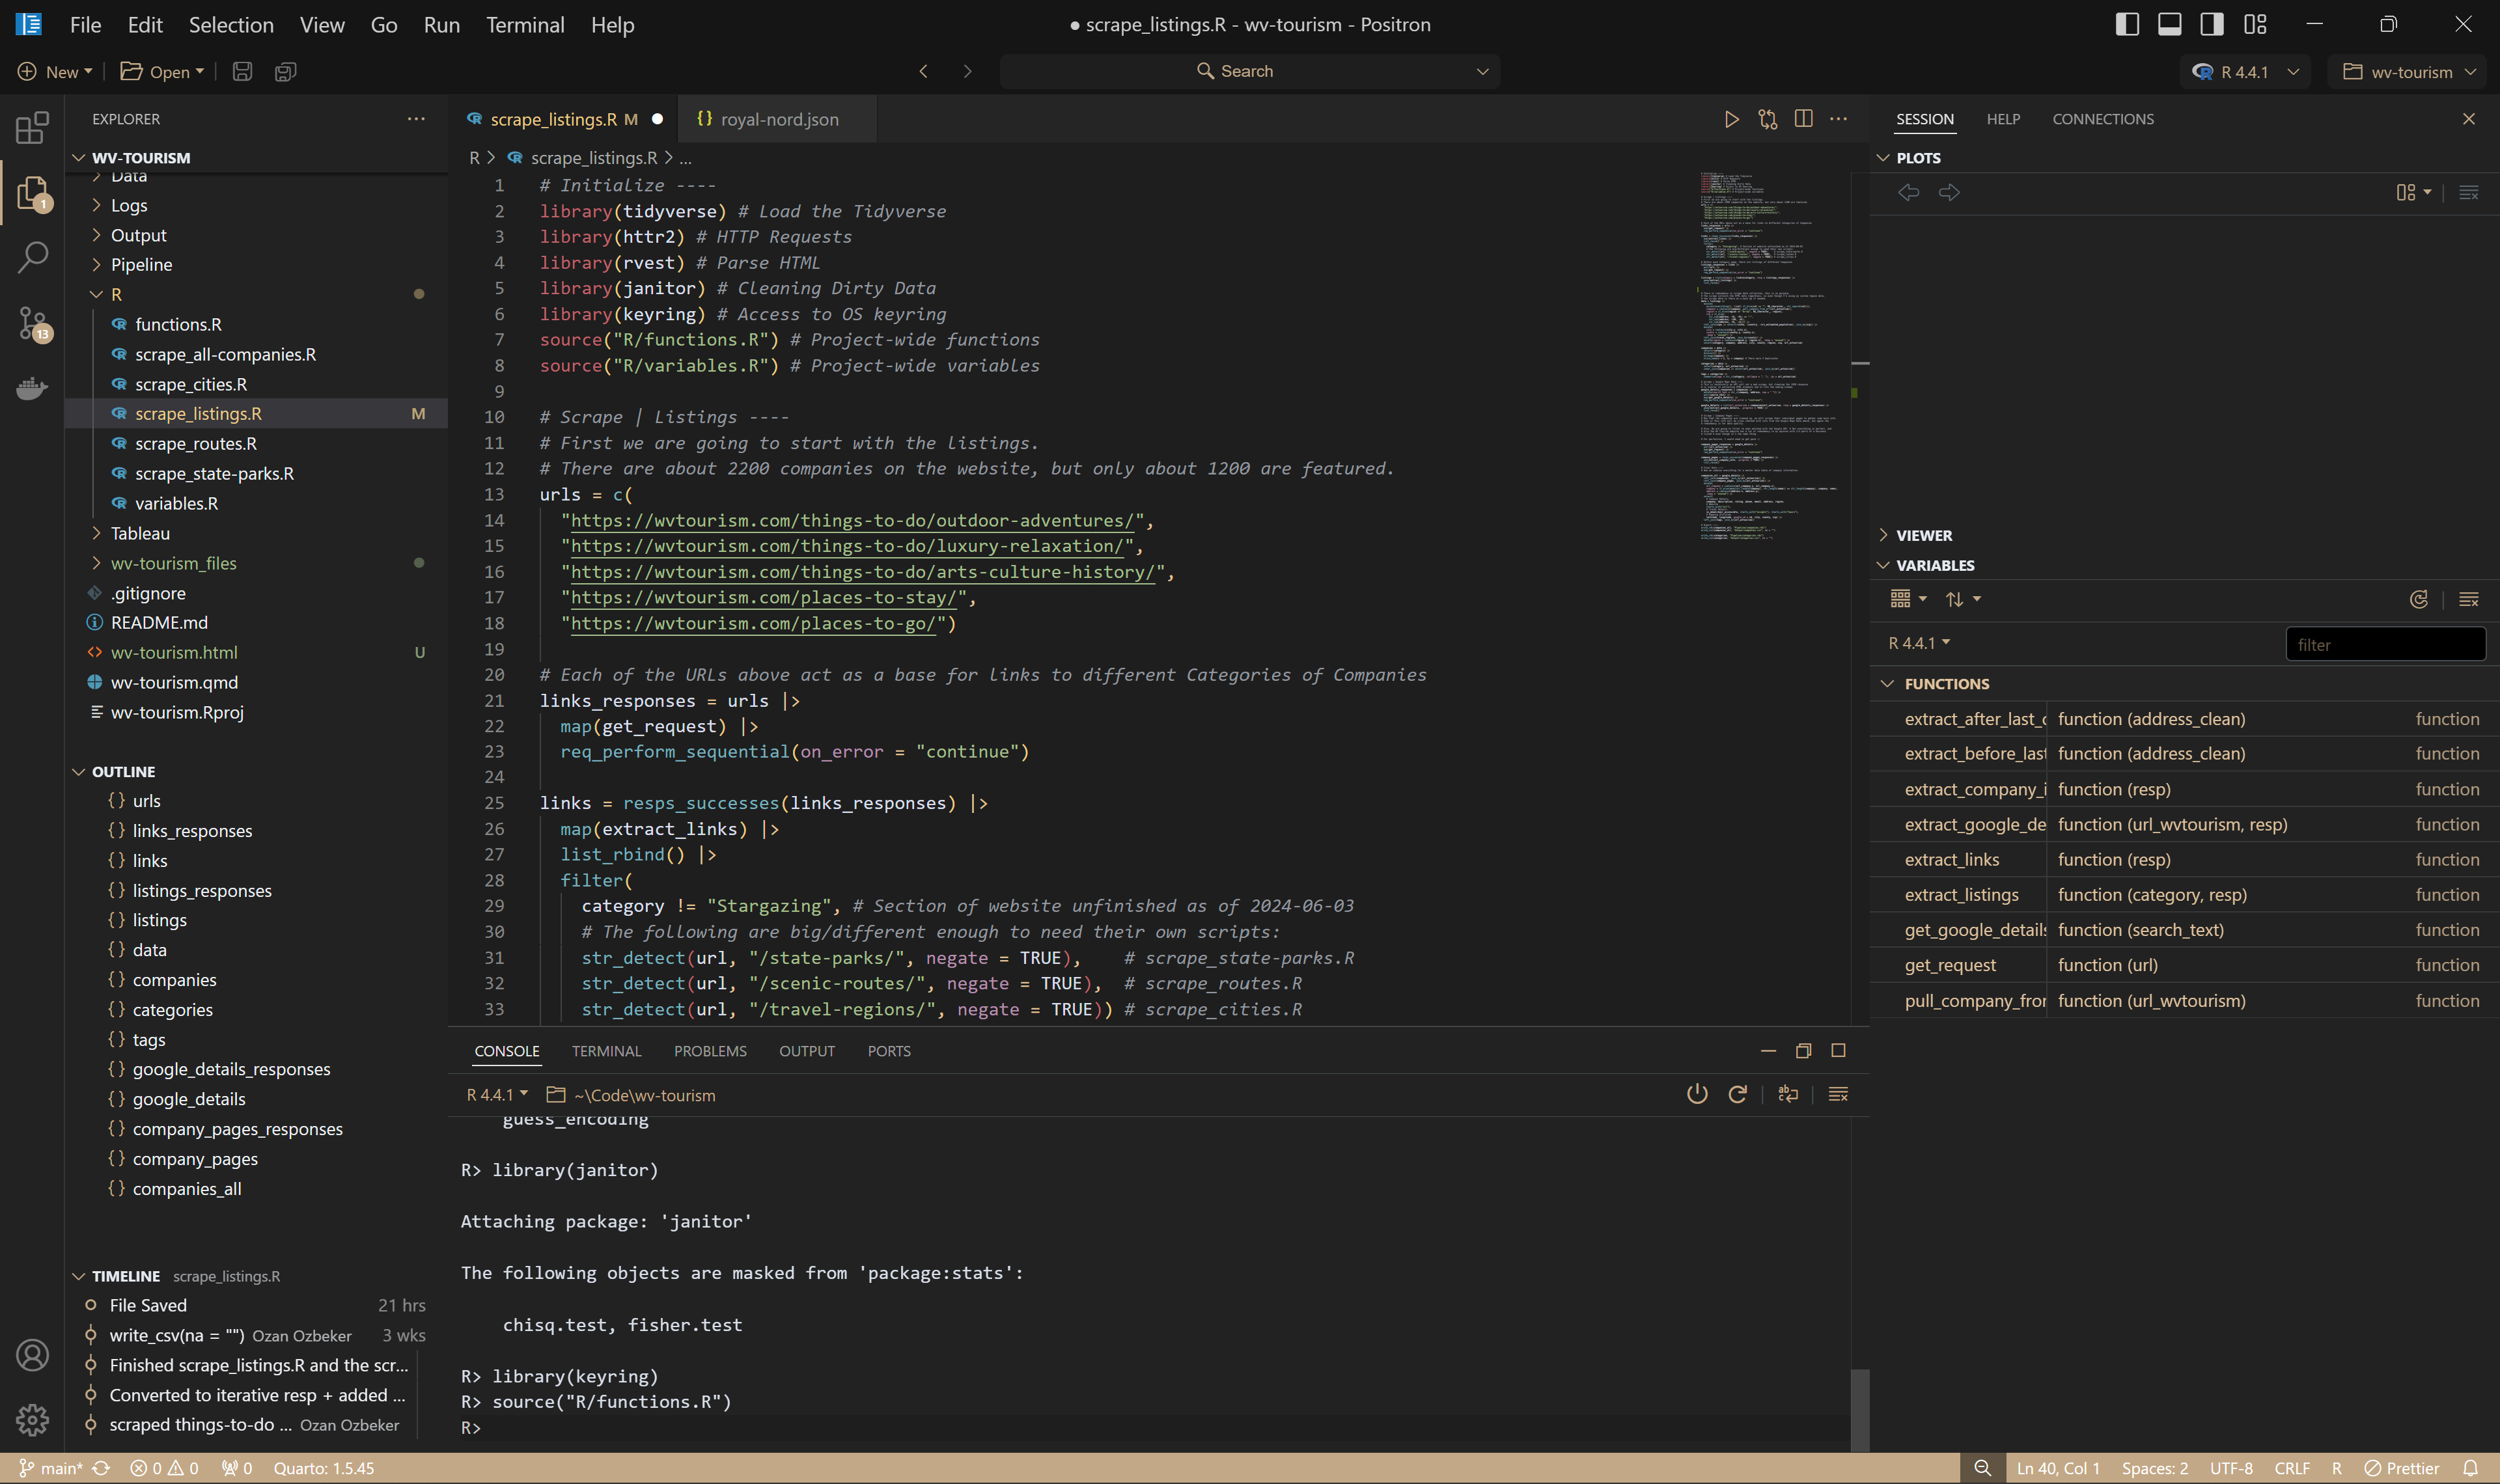Refresh the Variables pane objects
Image resolution: width=2500 pixels, height=1484 pixels.
(x=2418, y=599)
